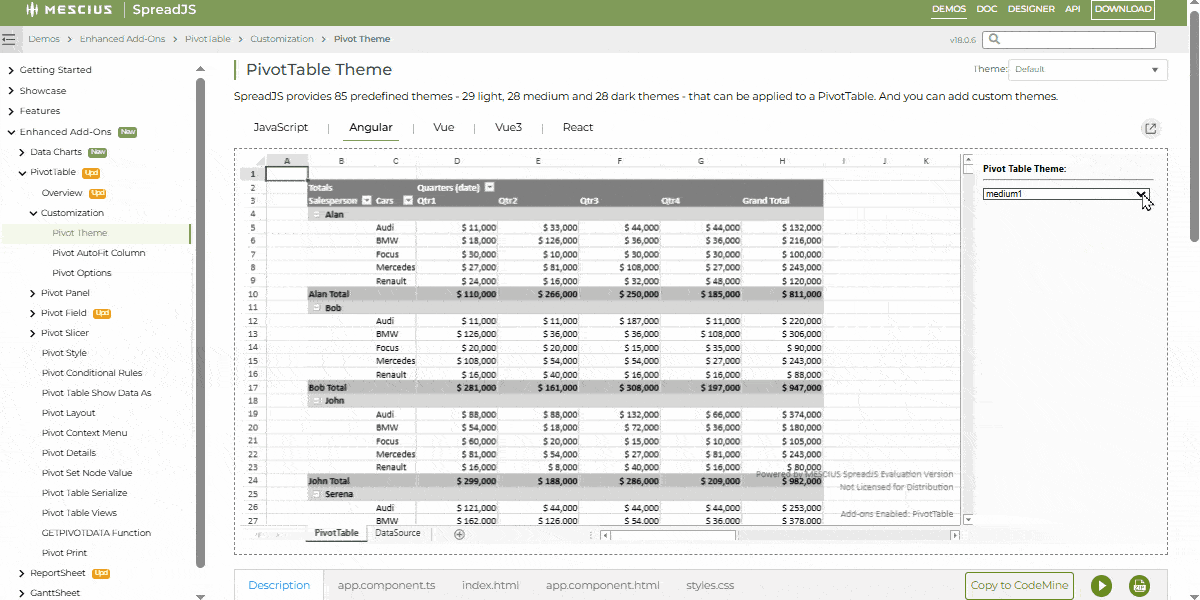This screenshot has height=600, width=1200.
Task: Open the index.html code tab
Action: (x=490, y=585)
